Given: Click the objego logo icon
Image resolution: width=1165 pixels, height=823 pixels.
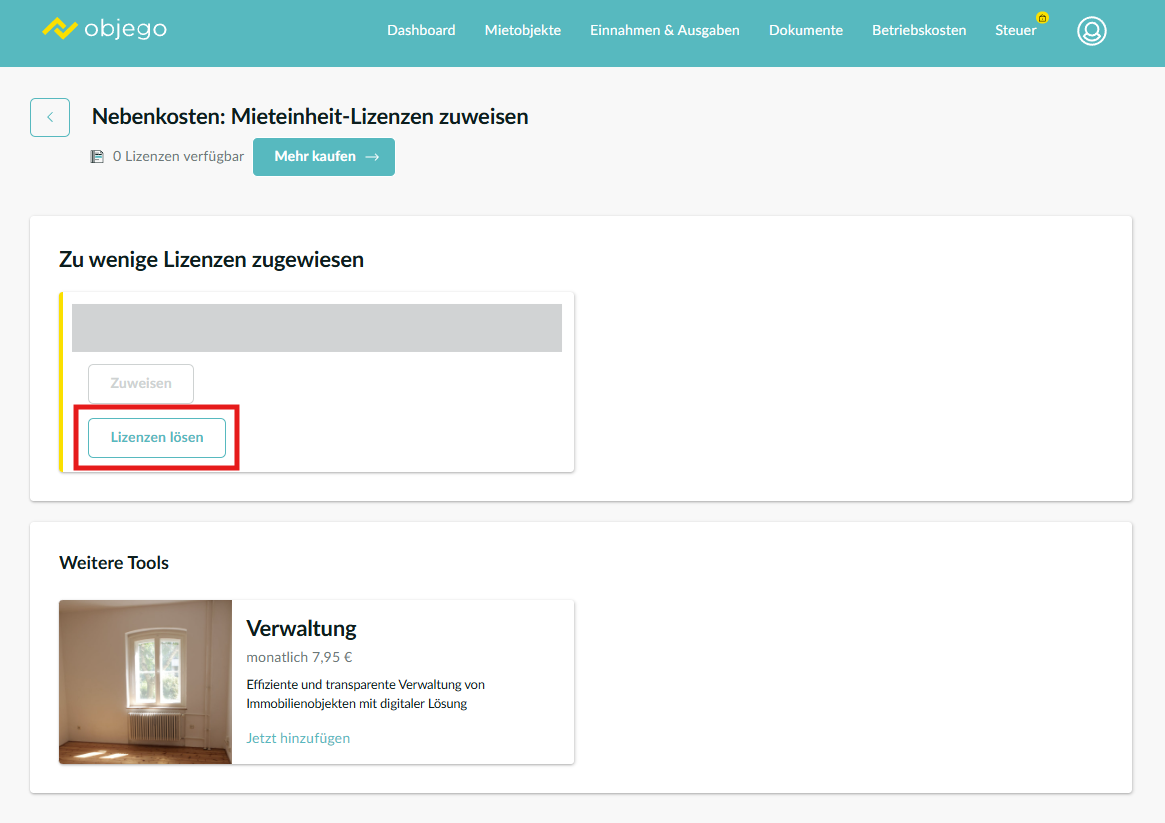Looking at the screenshot, I should [60, 29].
